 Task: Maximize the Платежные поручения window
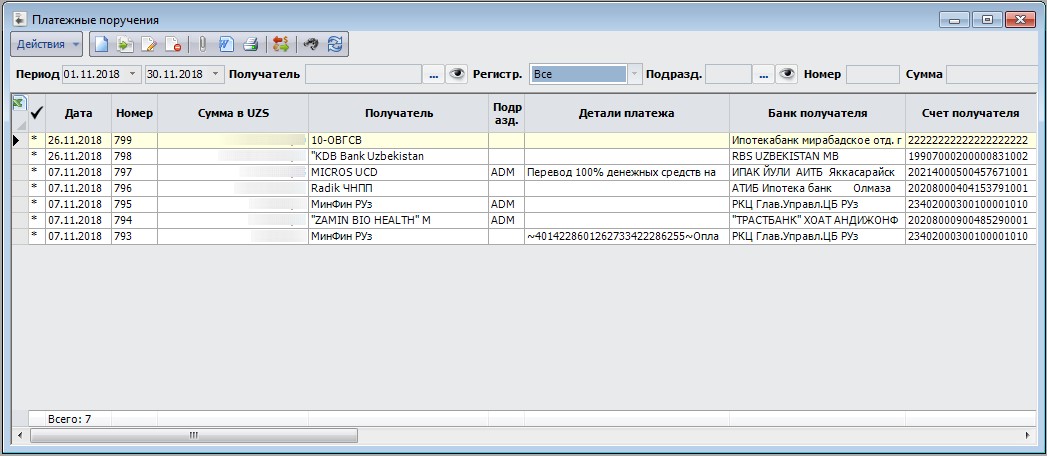click(x=988, y=20)
